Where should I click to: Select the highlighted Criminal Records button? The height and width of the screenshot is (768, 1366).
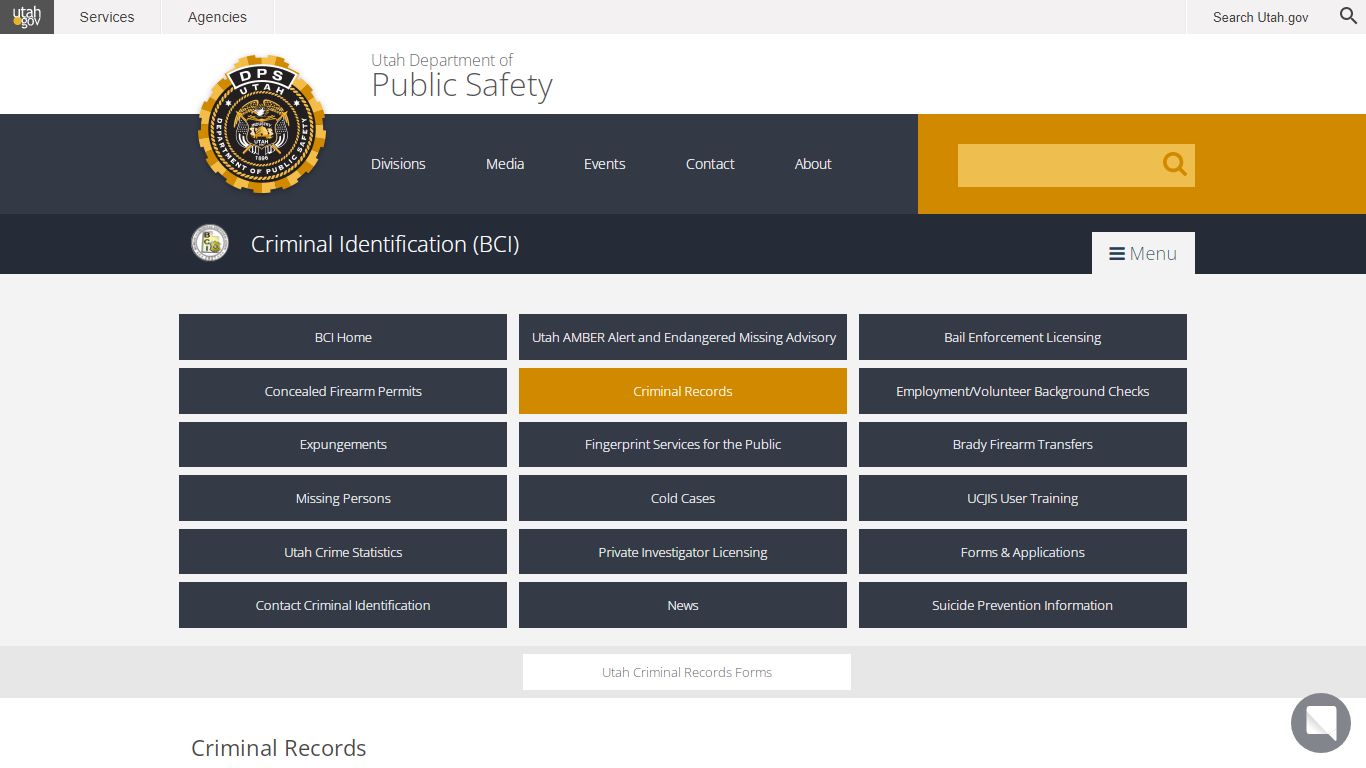click(683, 391)
